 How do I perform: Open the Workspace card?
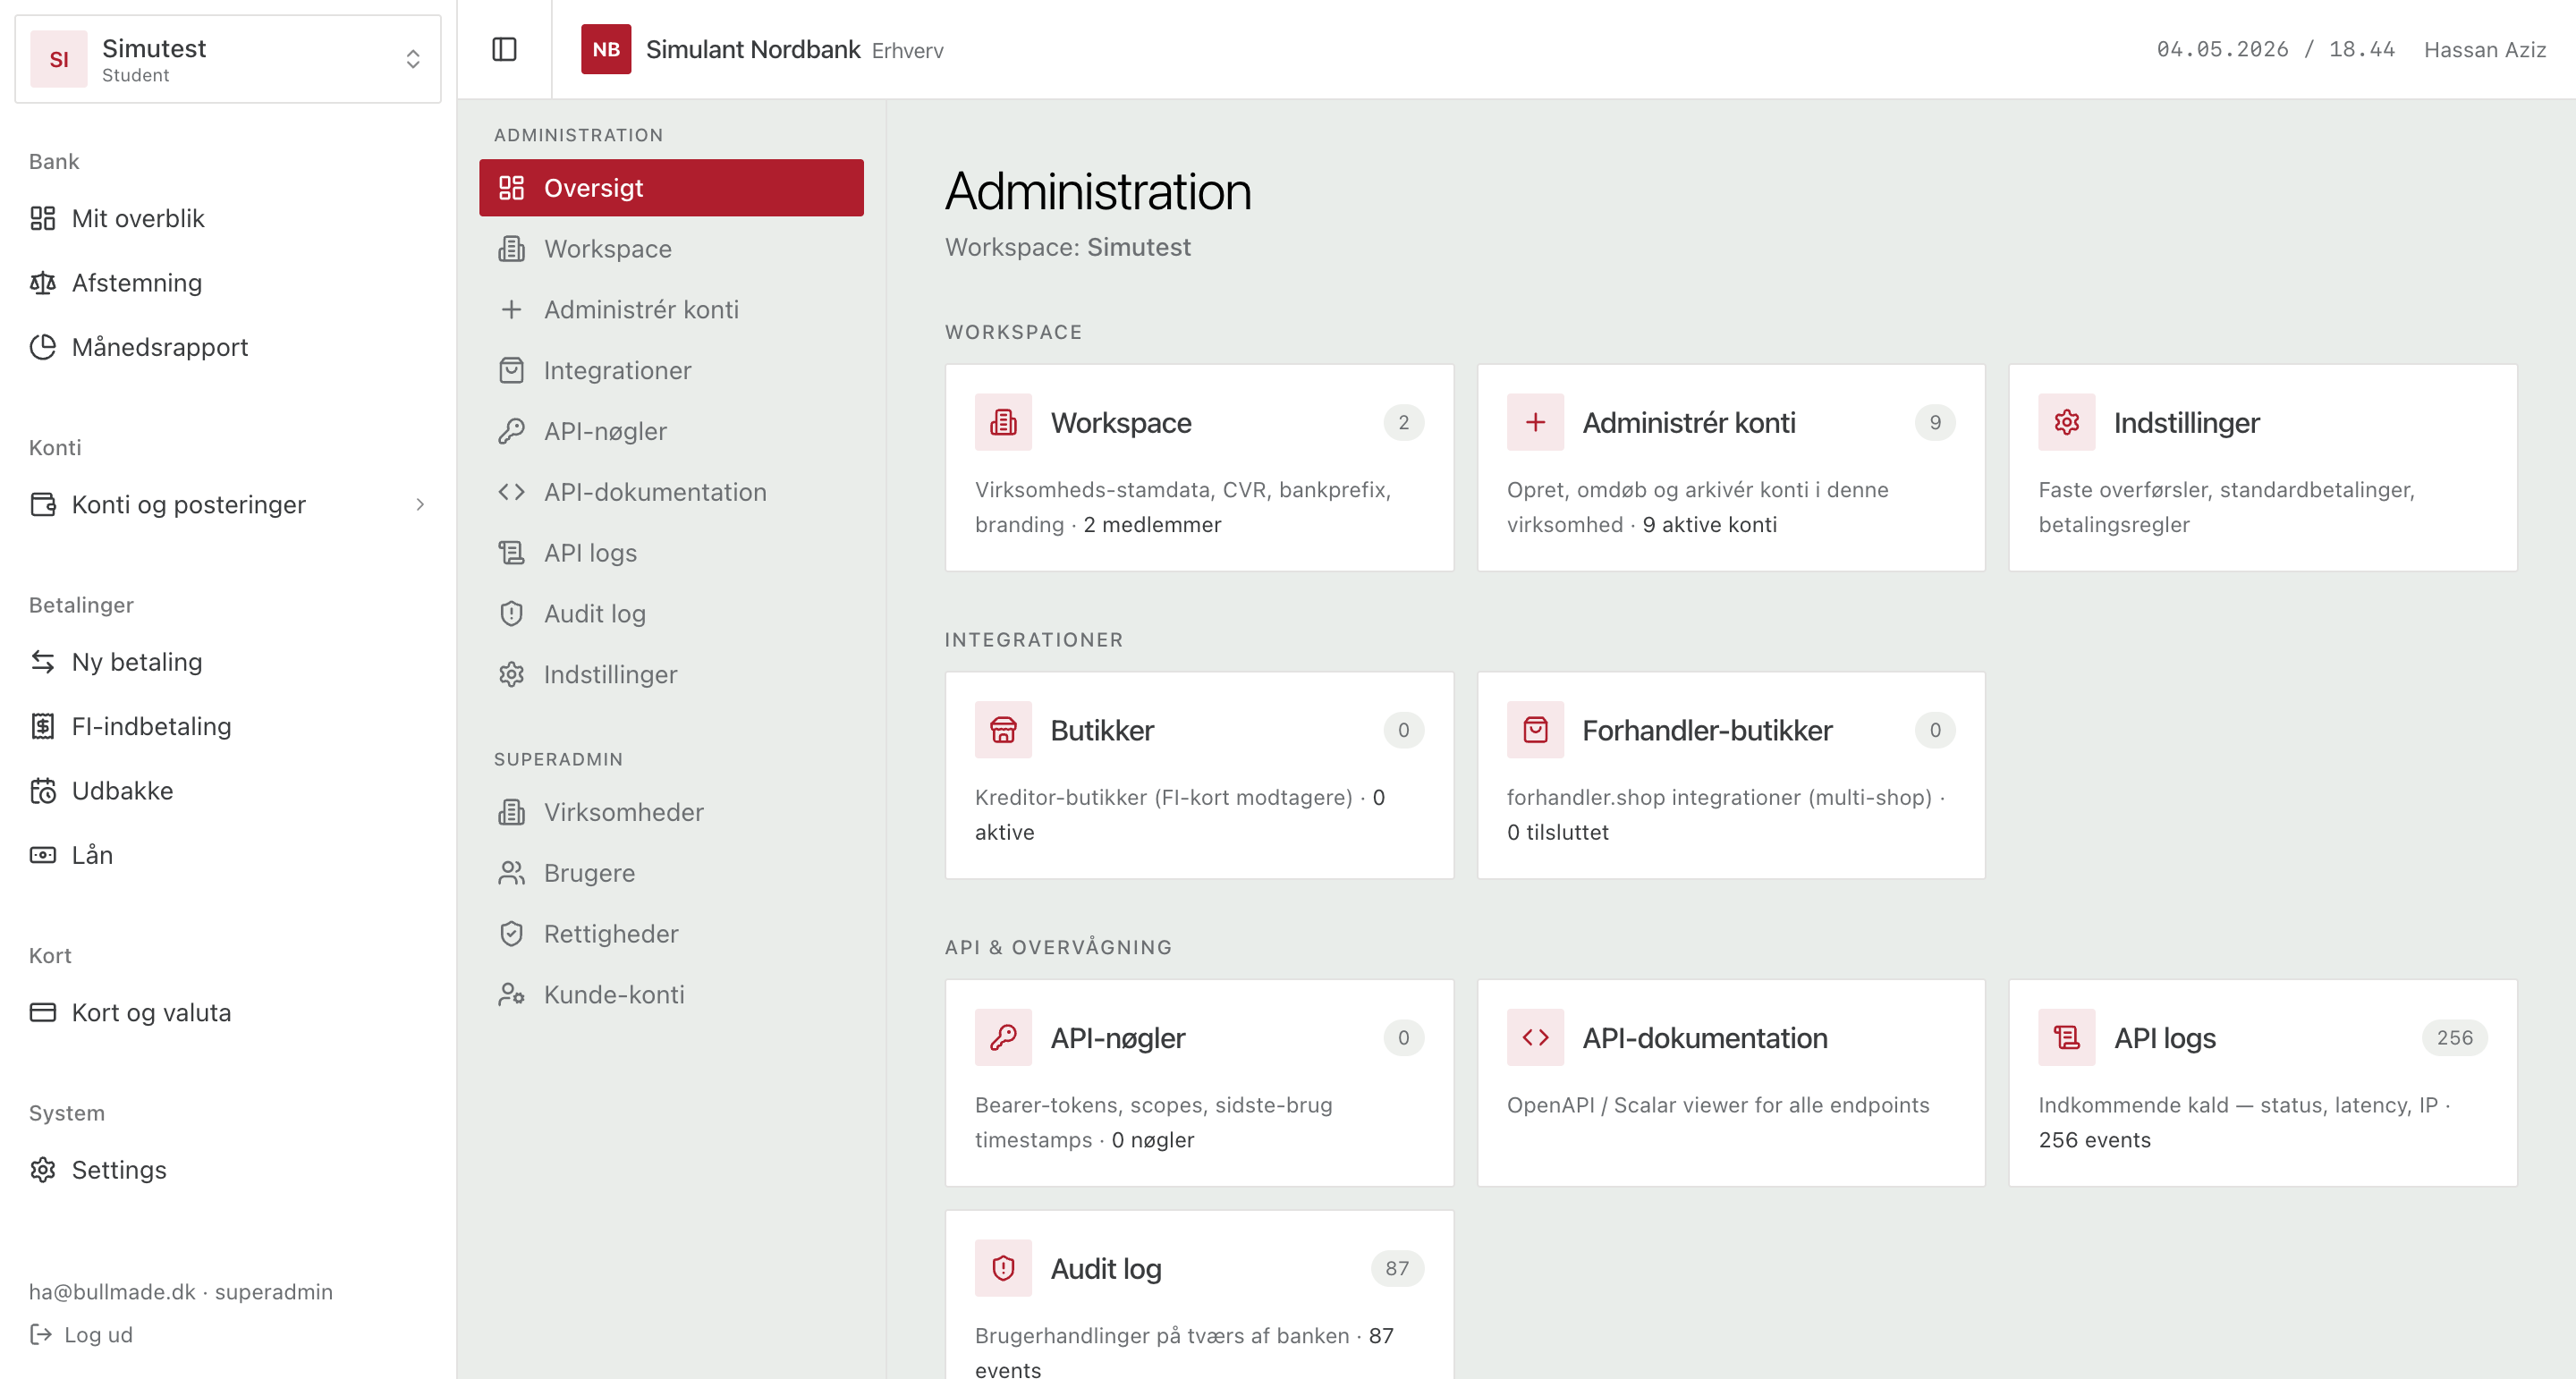click(1199, 468)
